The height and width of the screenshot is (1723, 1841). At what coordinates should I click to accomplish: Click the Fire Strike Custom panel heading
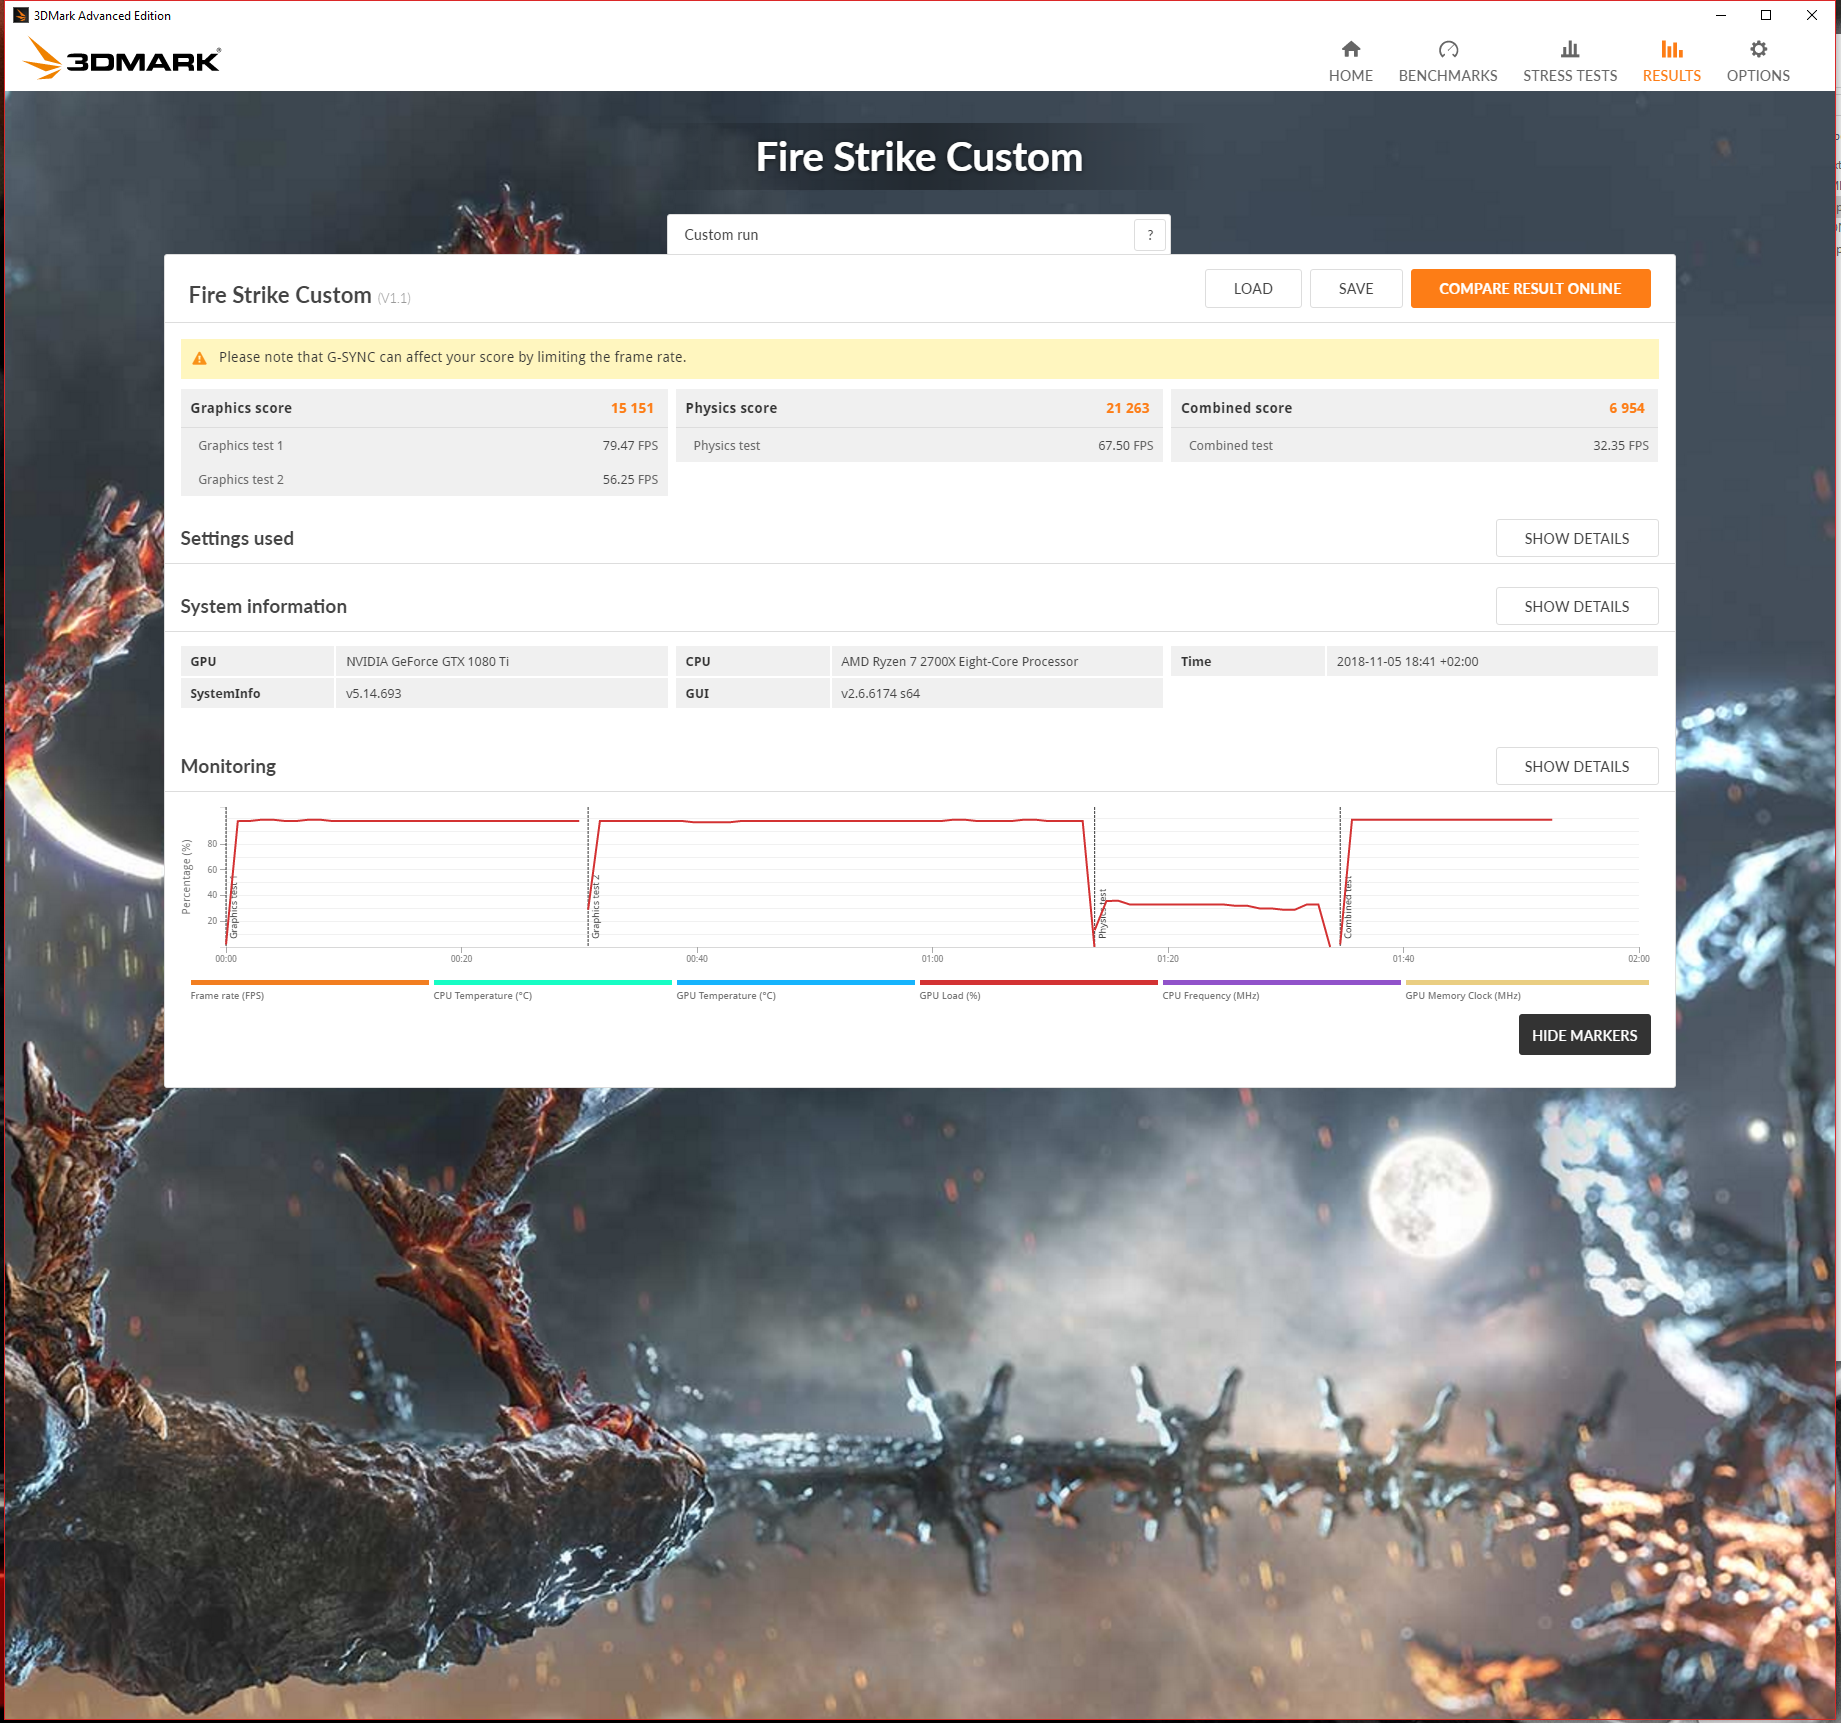280,295
